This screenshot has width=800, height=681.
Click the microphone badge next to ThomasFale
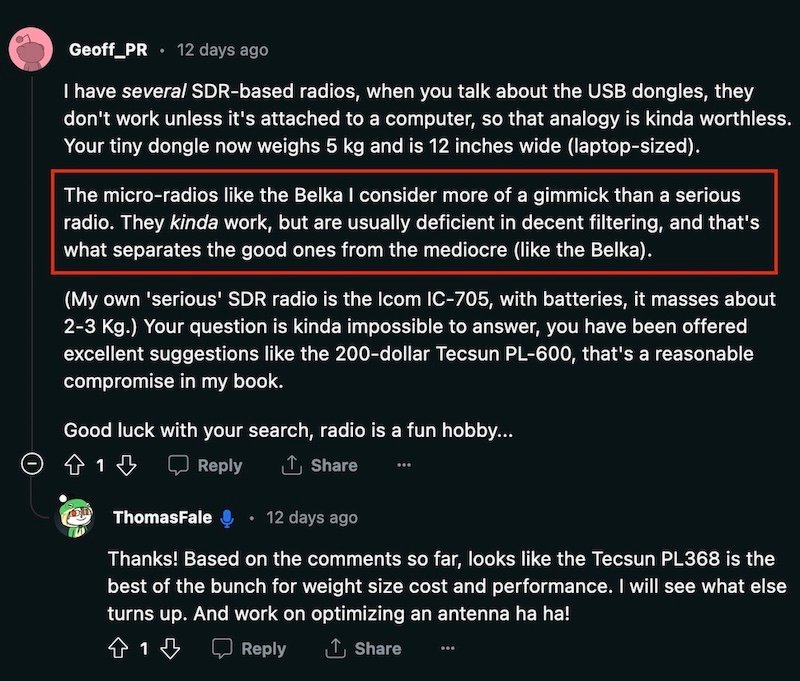coord(227,518)
